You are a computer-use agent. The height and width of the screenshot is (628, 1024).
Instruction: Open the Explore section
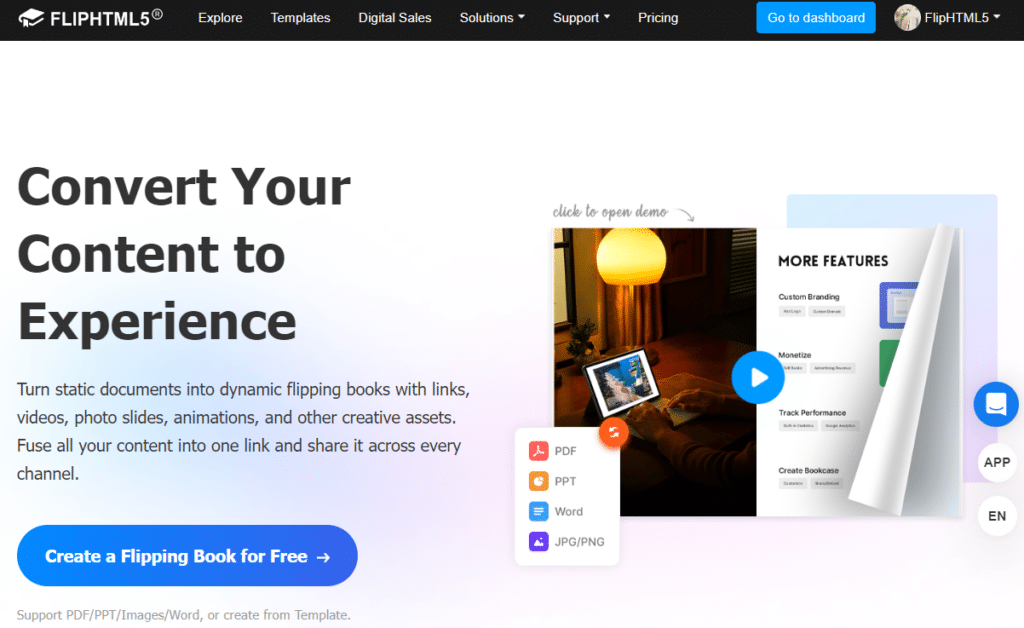220,17
